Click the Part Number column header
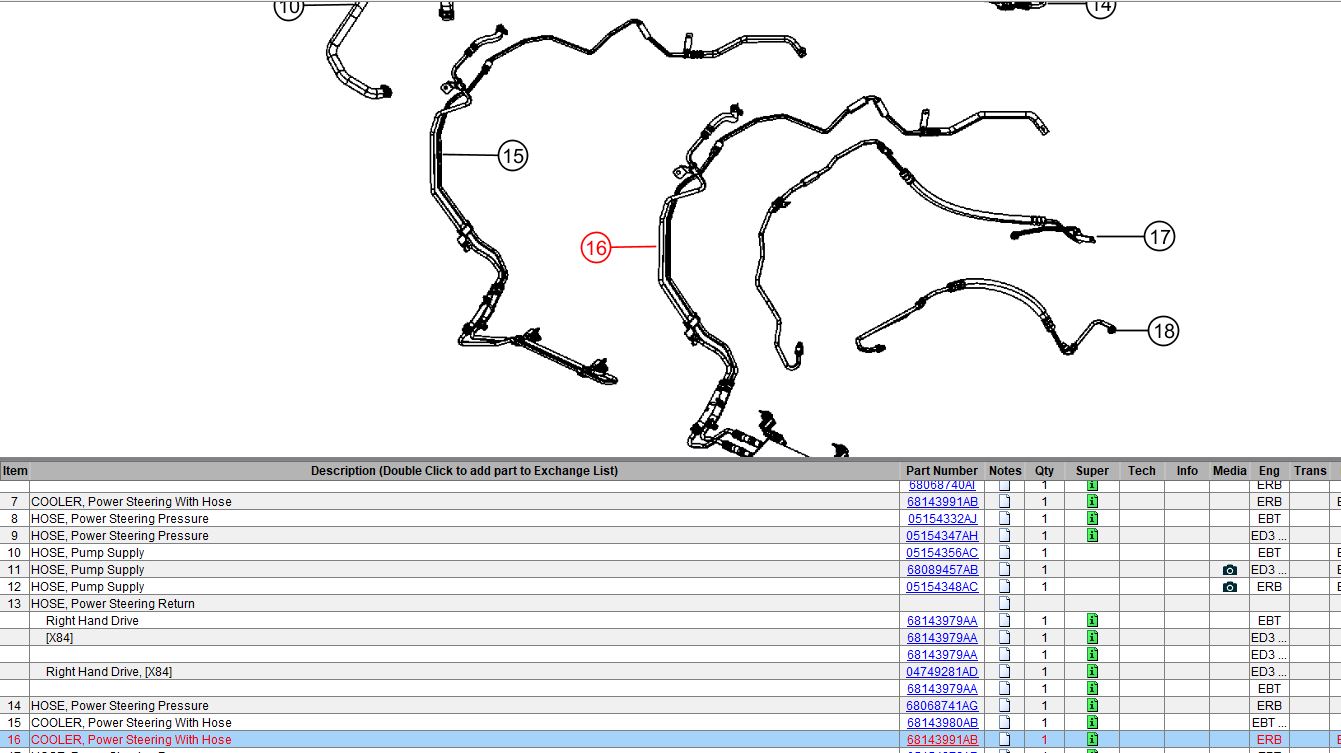The image size is (1341, 753). [x=942, y=471]
